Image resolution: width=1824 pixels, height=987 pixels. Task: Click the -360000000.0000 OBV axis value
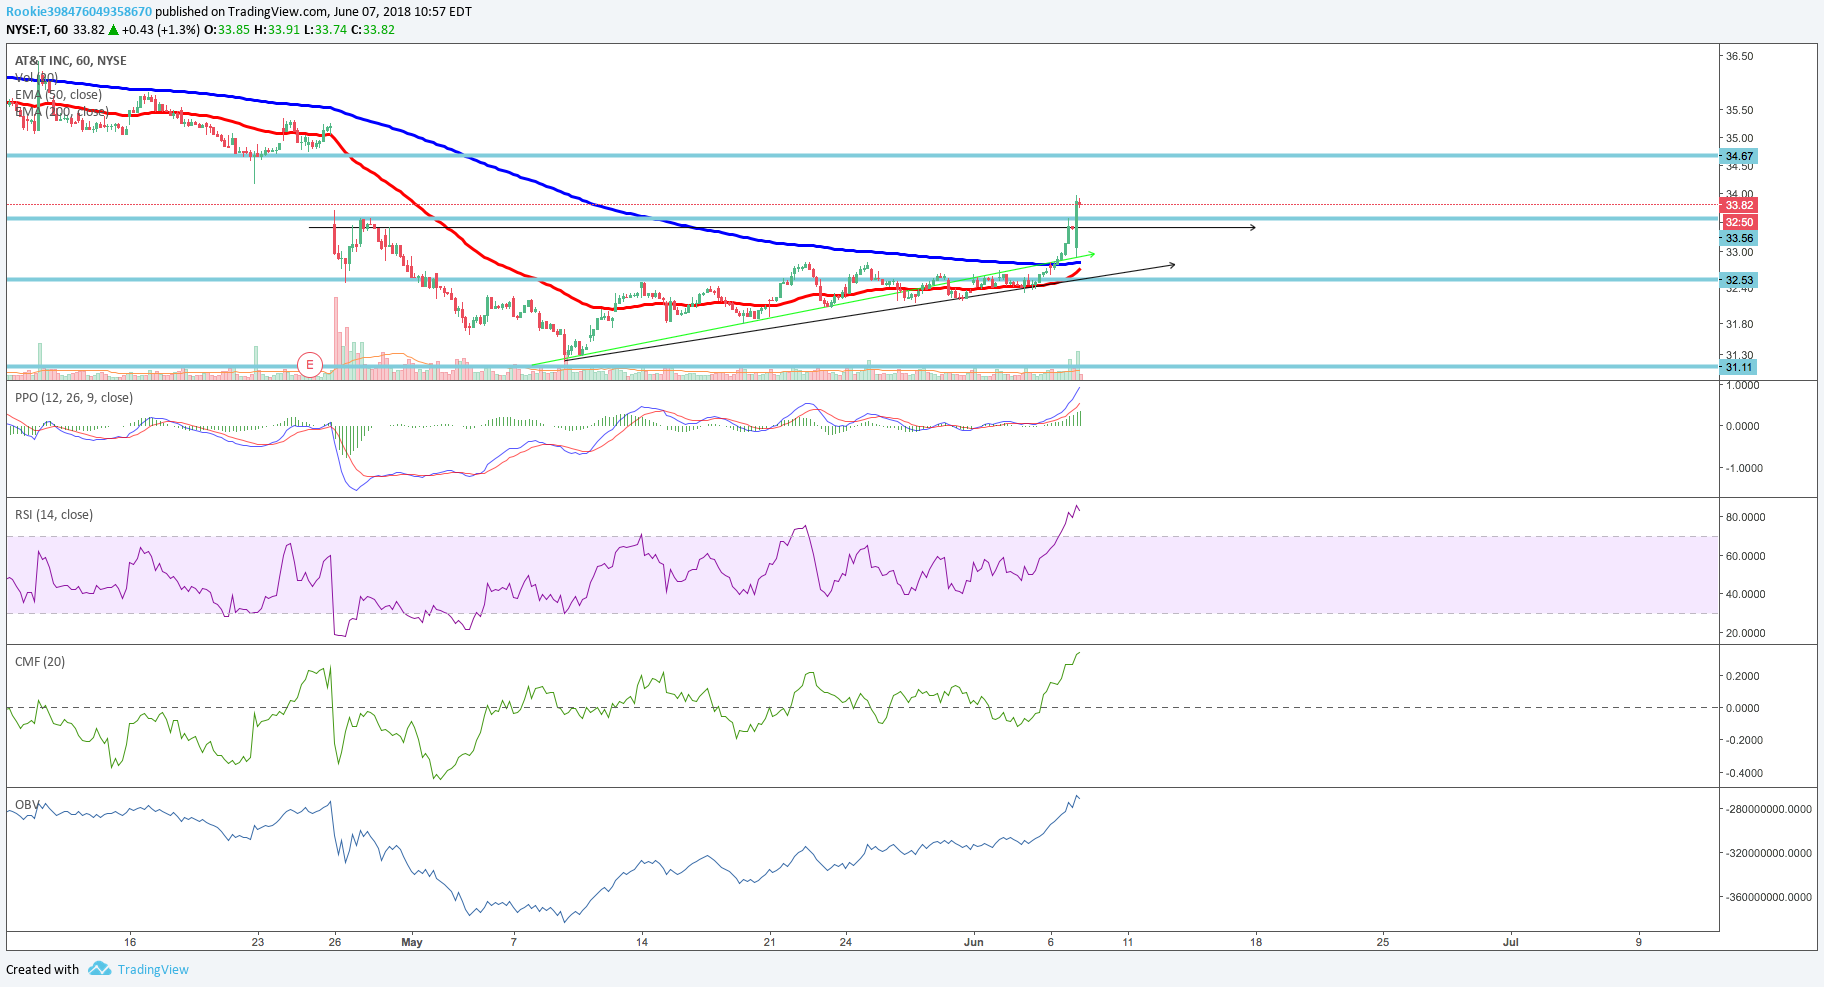click(1768, 897)
